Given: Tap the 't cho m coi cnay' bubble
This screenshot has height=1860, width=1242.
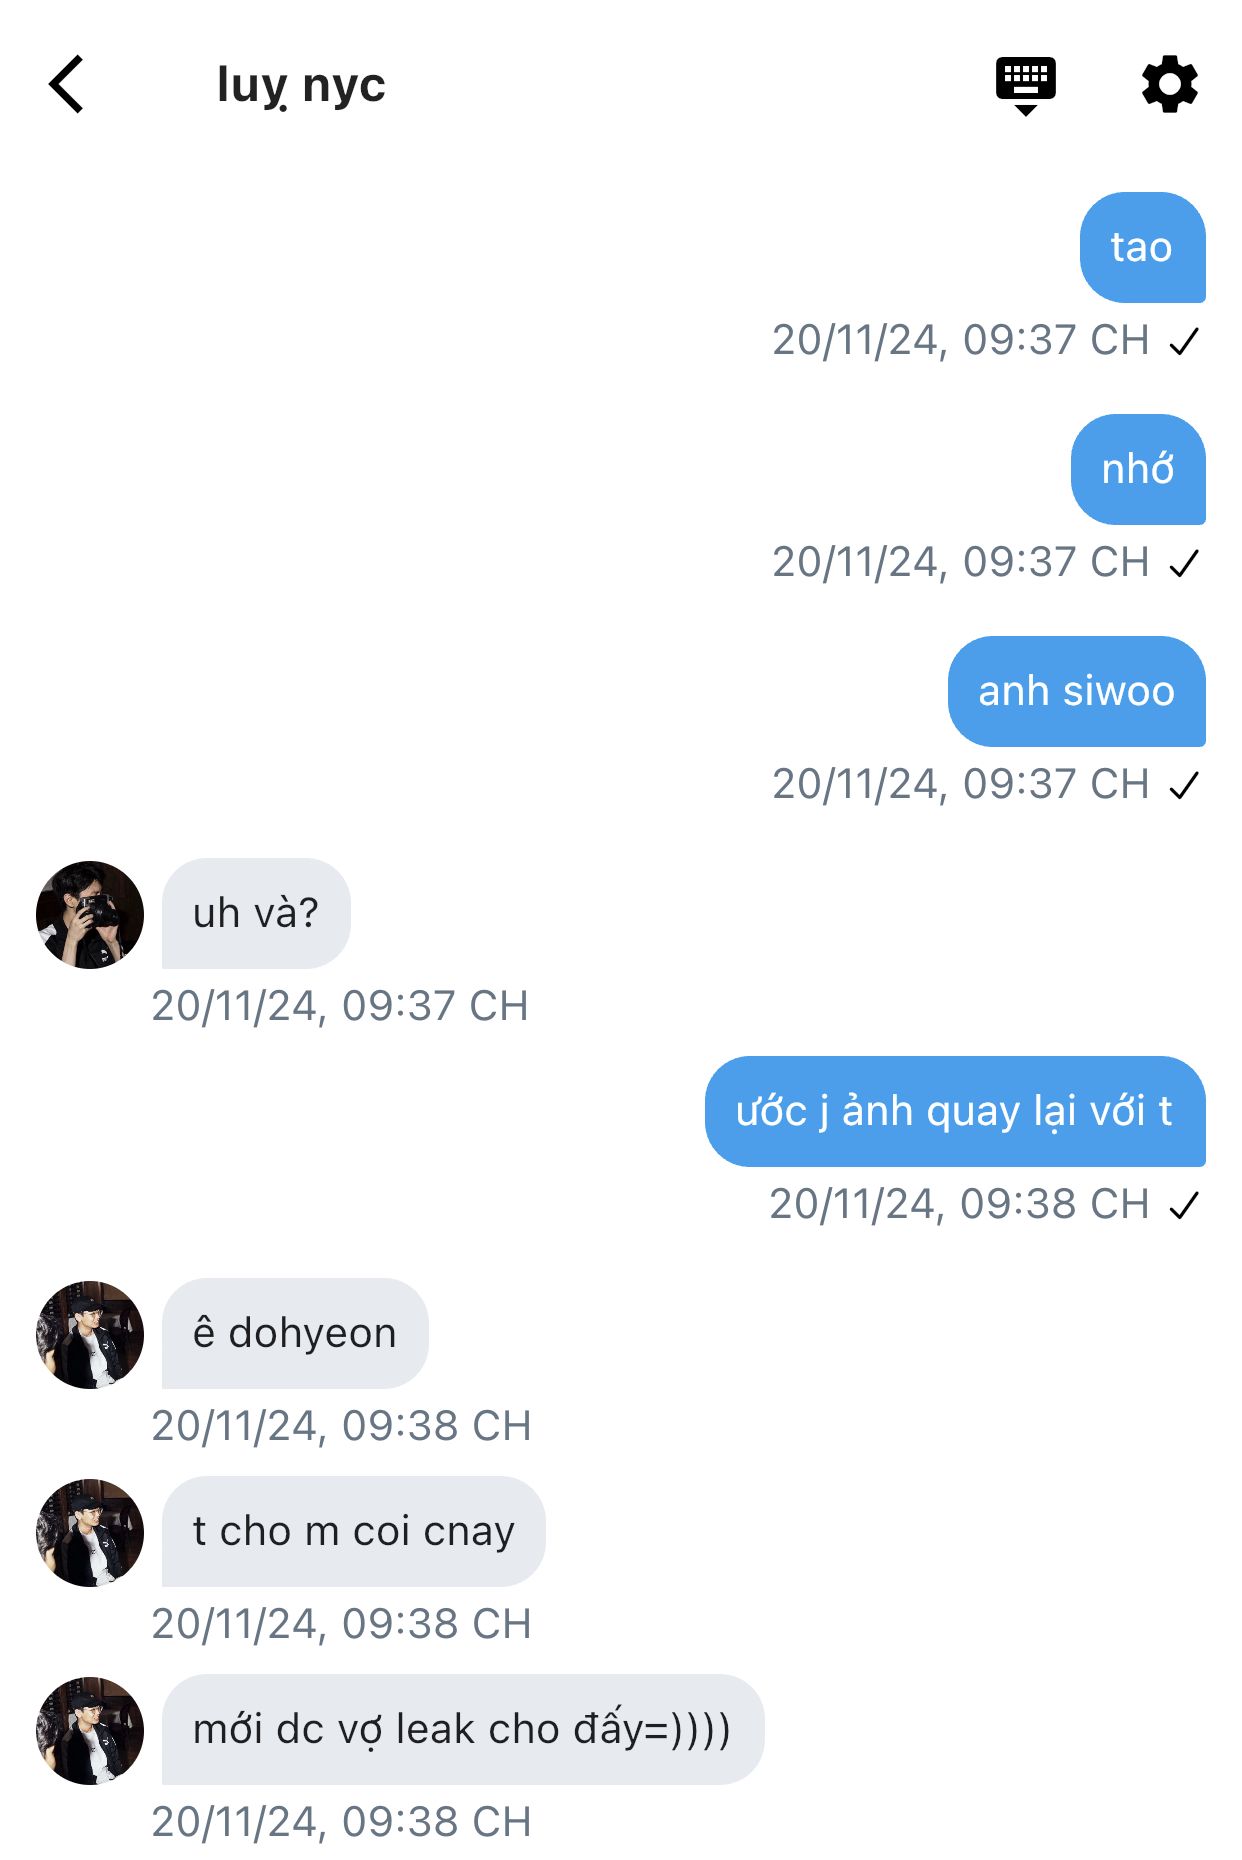Looking at the screenshot, I should tap(354, 1531).
